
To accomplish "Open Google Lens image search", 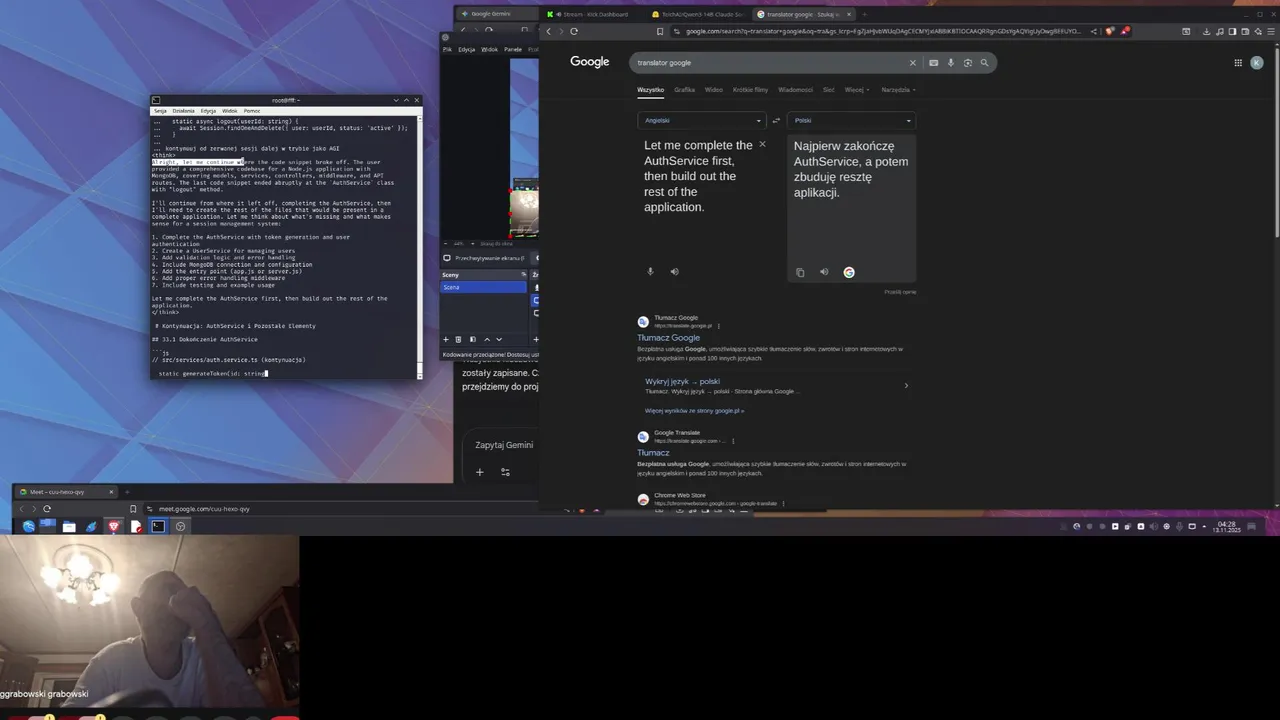I will click(x=968, y=63).
